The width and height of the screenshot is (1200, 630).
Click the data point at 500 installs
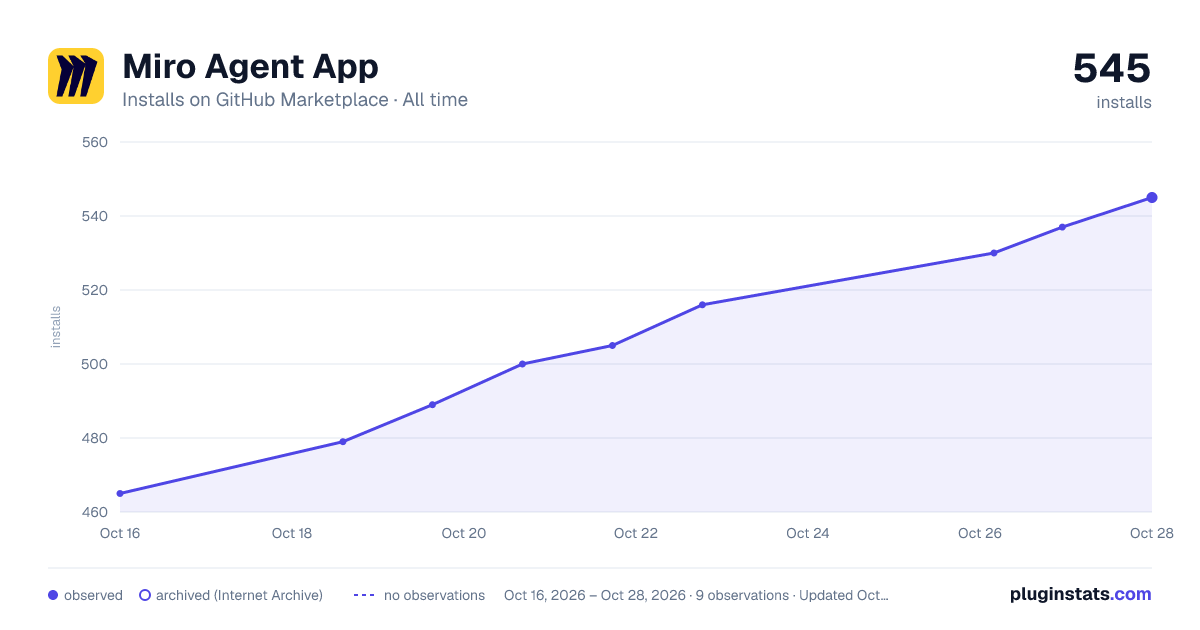pyautogui.click(x=522, y=364)
